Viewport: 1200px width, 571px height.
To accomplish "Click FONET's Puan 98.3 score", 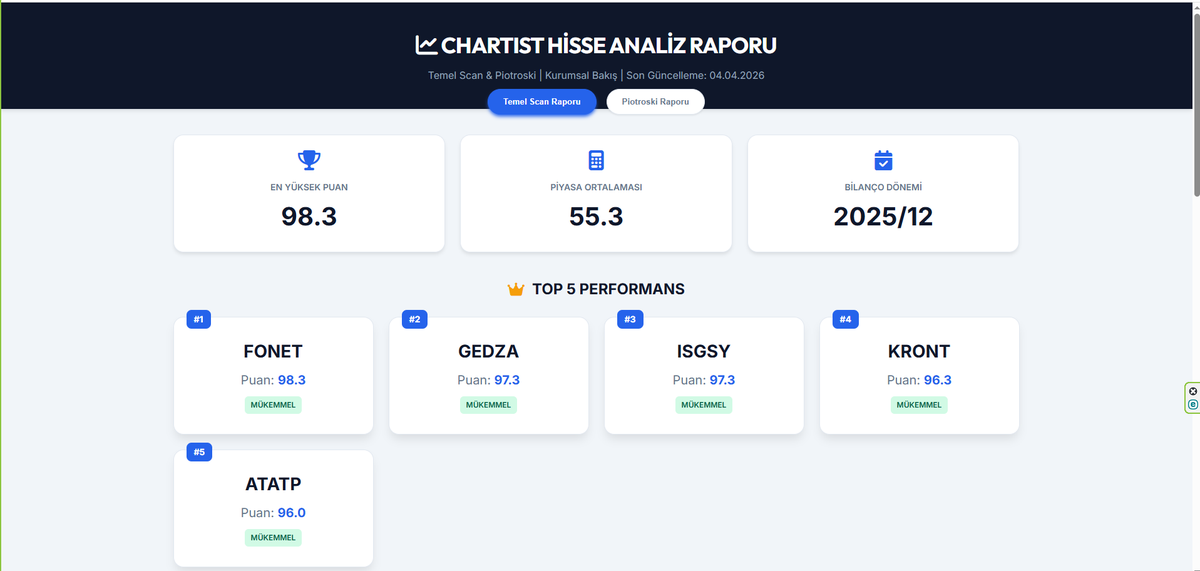I will point(273,380).
